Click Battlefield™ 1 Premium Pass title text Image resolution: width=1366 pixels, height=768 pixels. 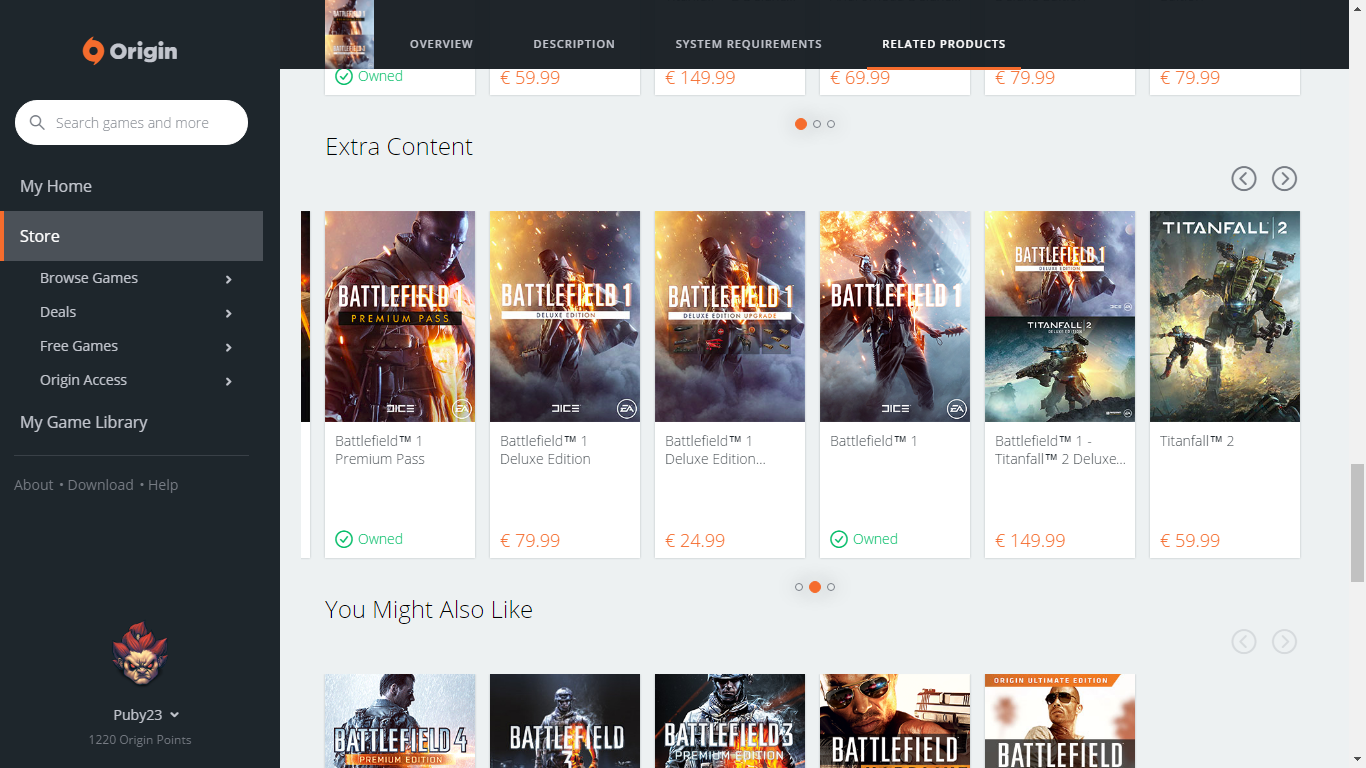coord(380,450)
